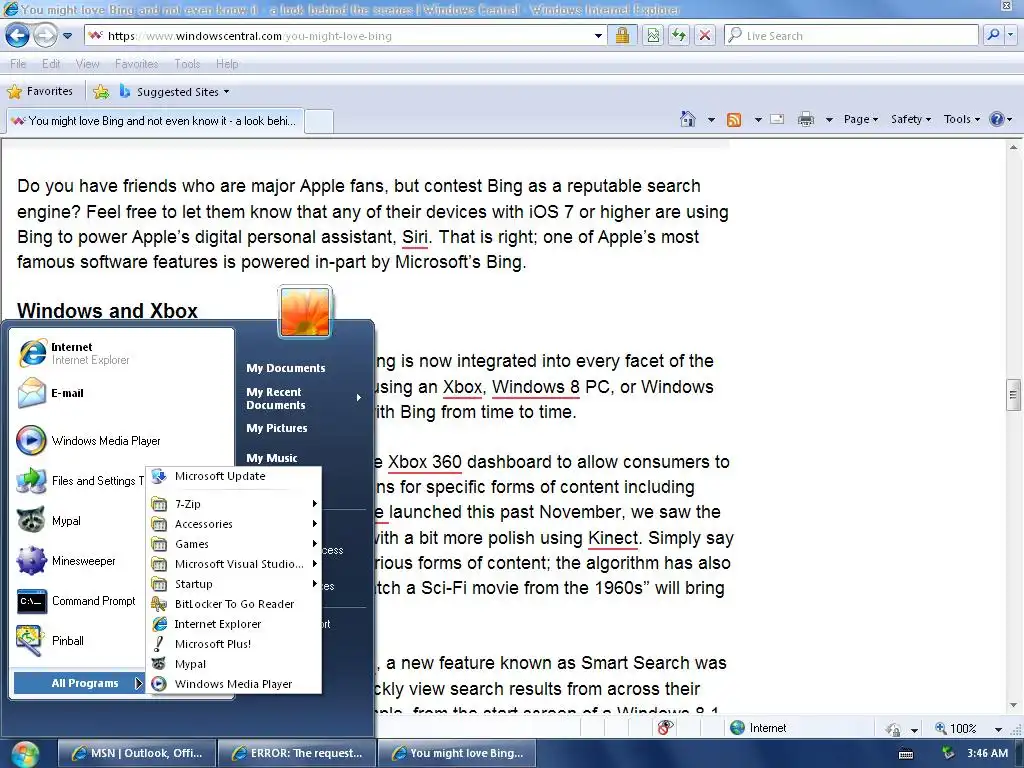Click the RSS feeds icon
Screen dimensions: 1024x768
(734, 120)
